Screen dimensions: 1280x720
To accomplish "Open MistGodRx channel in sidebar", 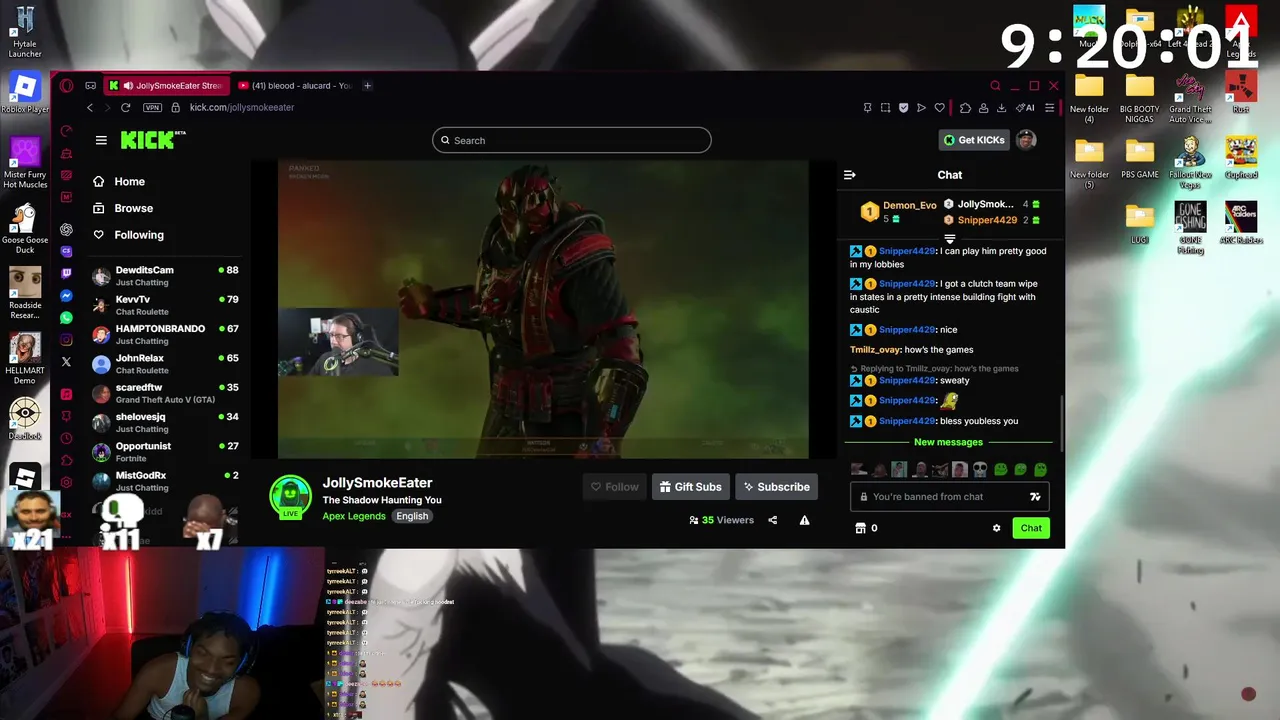I will [x=166, y=481].
